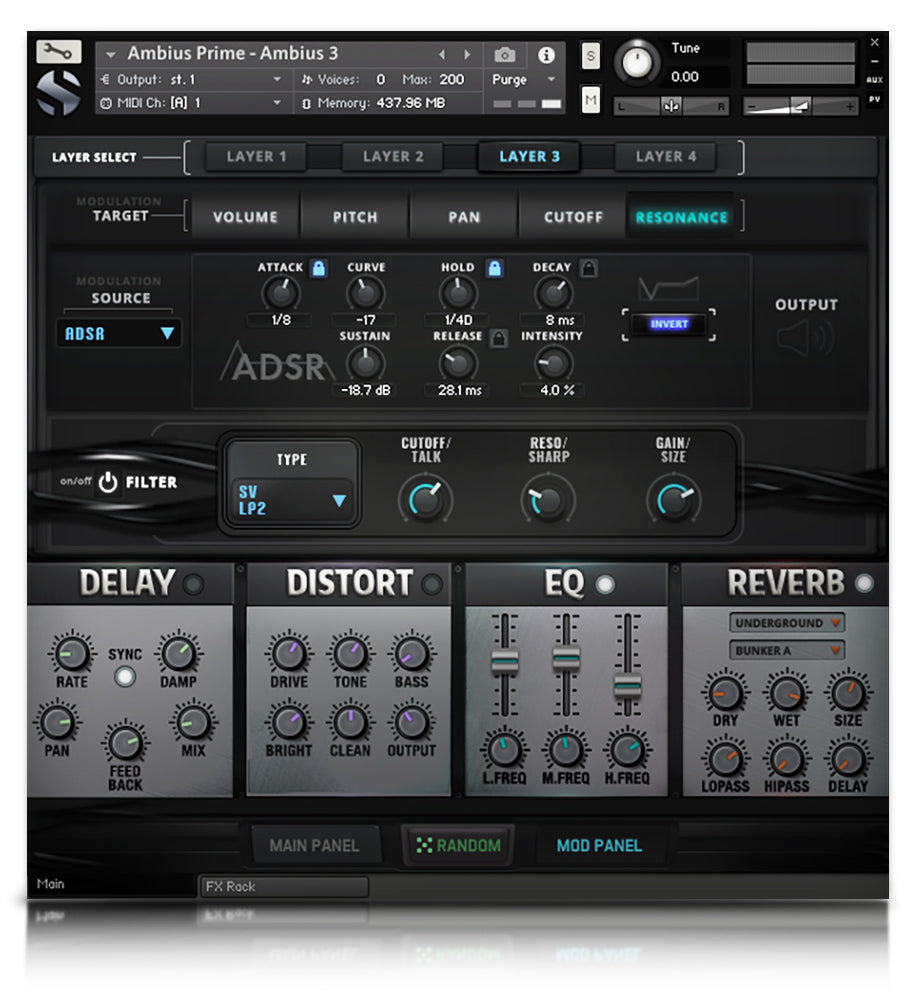The width and height of the screenshot is (911, 1002).
Task: Toggle the Filter on/off power button
Action: 108,483
